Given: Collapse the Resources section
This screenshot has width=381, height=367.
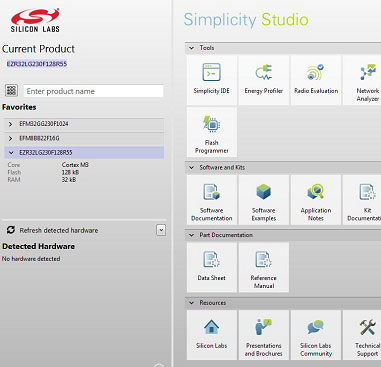Looking at the screenshot, I should (191, 303).
